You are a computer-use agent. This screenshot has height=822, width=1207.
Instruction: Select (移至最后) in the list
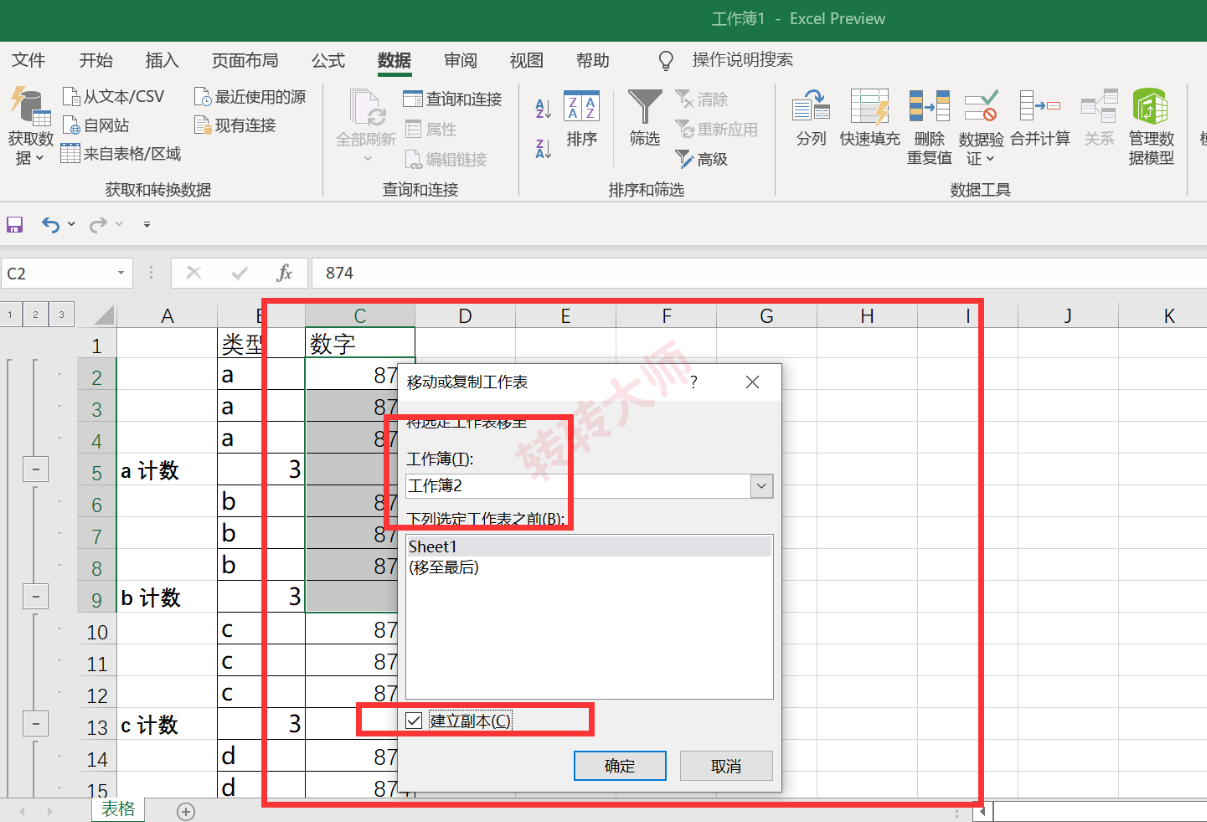point(589,568)
